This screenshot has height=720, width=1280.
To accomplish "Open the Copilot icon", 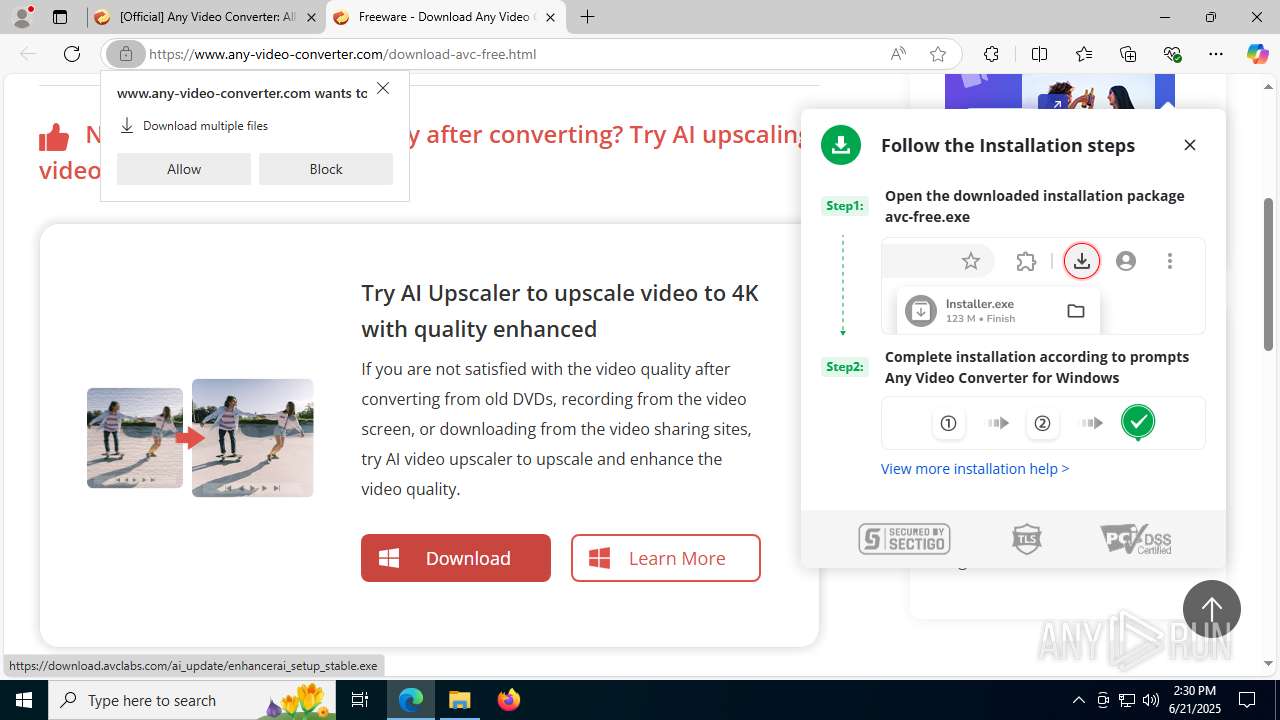I will (1257, 54).
